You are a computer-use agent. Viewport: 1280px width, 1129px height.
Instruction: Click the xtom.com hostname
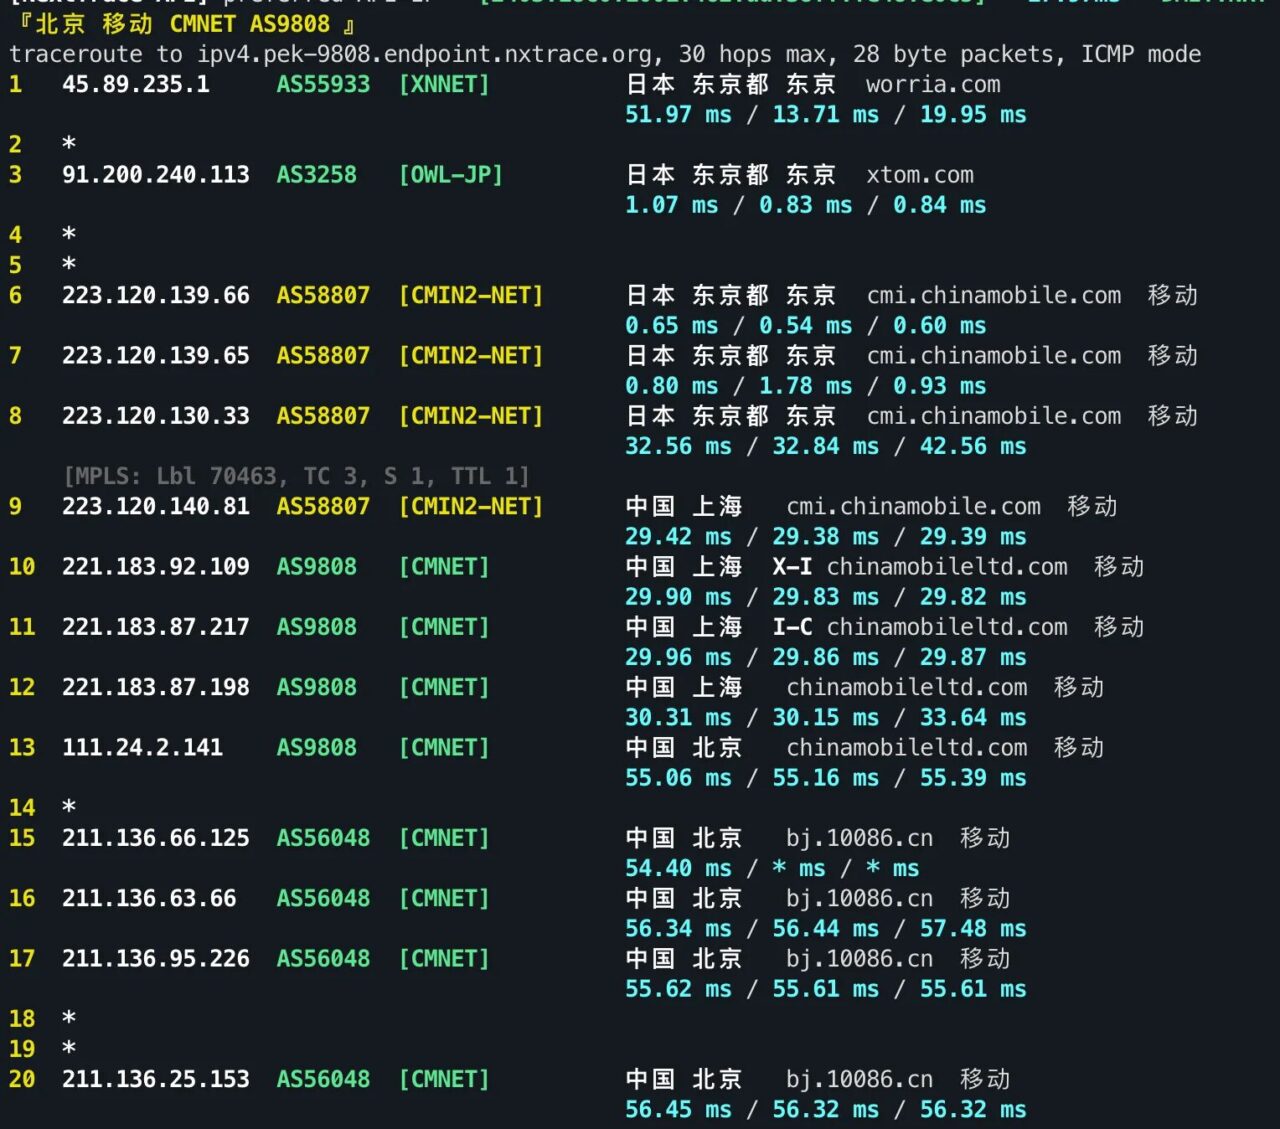coord(920,175)
